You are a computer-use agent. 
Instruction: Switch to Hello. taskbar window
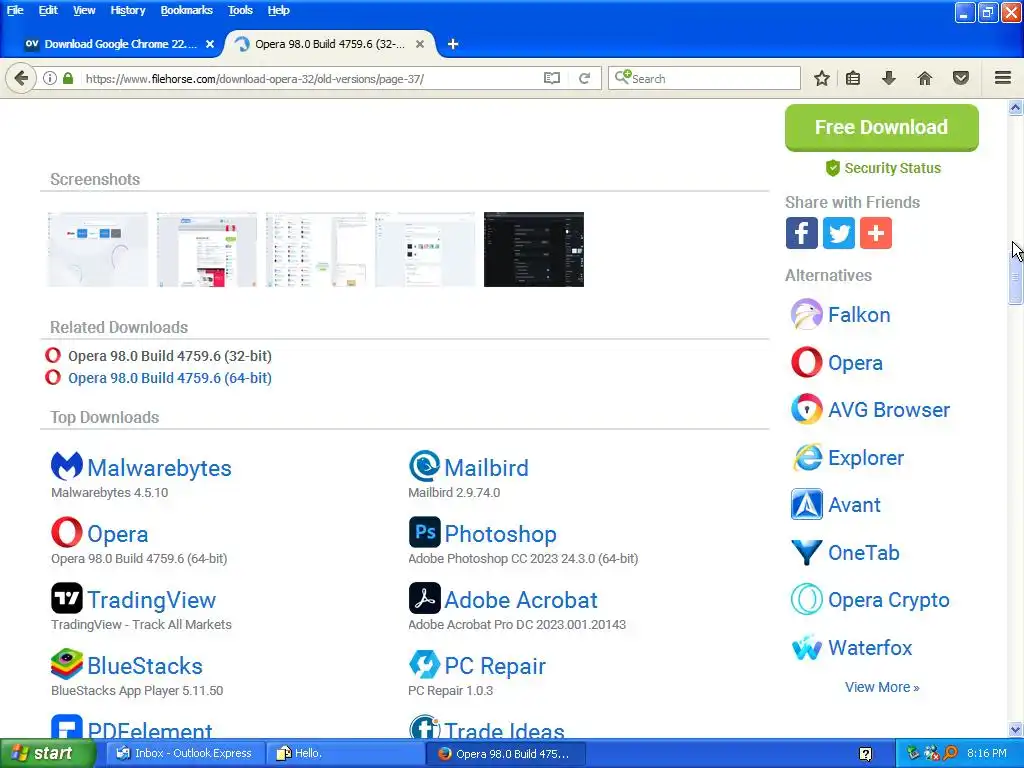[346, 753]
